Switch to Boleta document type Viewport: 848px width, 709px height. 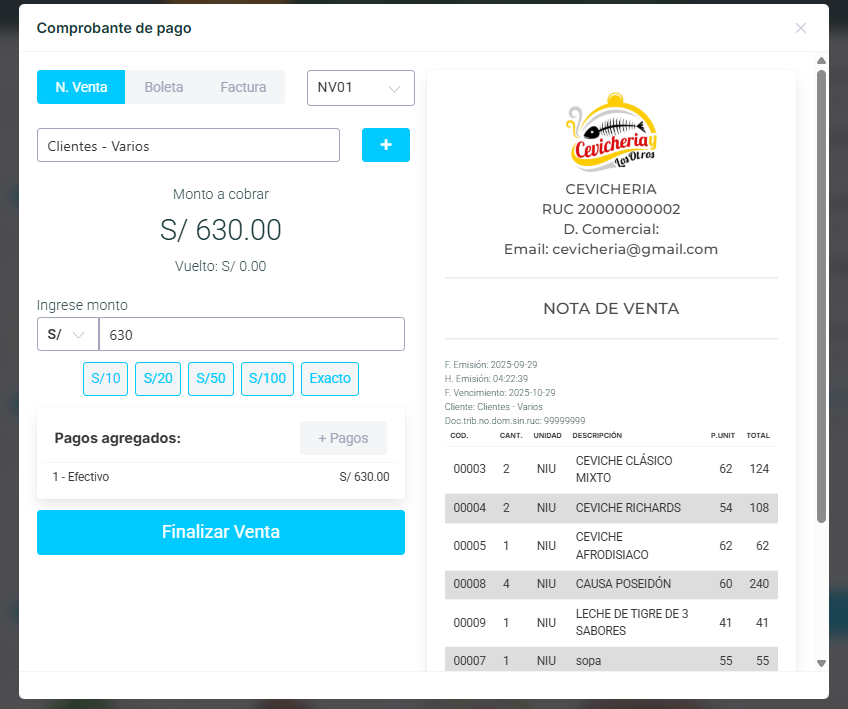pos(164,87)
